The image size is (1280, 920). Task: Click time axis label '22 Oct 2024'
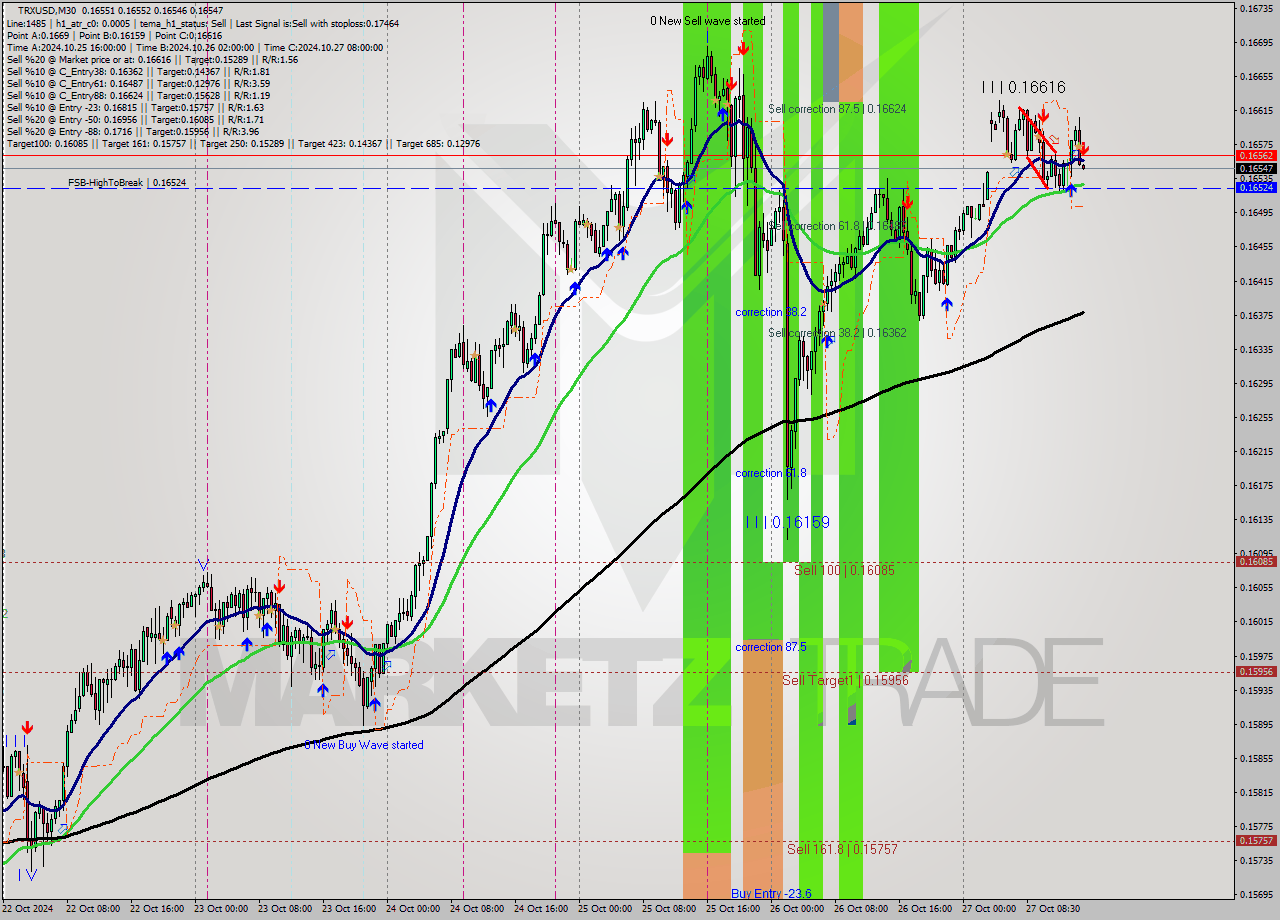coord(27,910)
